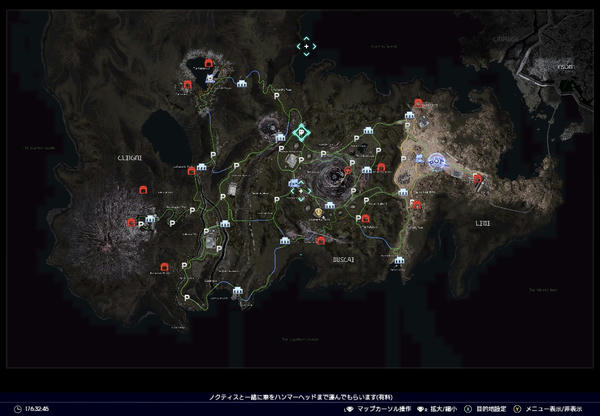Click the DUSCAE region label
Viewport: 600px width, 416px height.
[x=343, y=259]
